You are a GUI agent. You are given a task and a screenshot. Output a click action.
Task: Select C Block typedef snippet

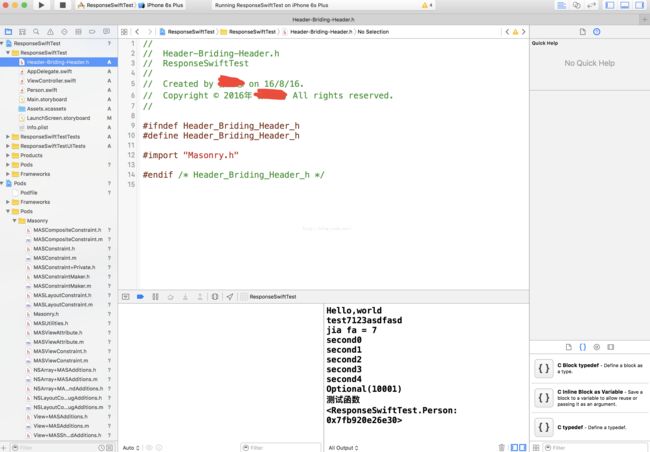click(x=590, y=368)
